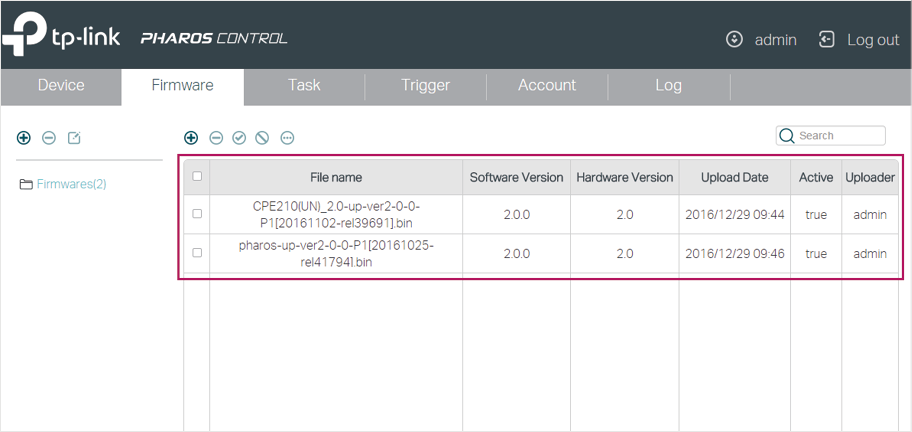Click the add firmware group plus icon
Image resolution: width=912 pixels, height=432 pixels.
[x=23, y=138]
